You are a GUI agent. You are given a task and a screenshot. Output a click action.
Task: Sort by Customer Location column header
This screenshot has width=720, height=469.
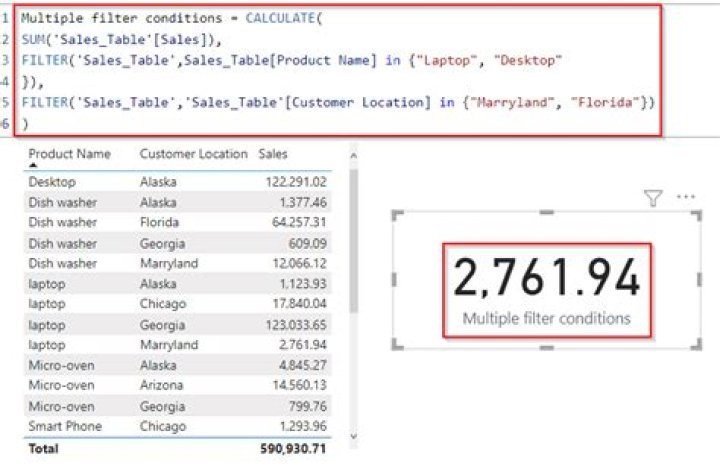(193, 154)
